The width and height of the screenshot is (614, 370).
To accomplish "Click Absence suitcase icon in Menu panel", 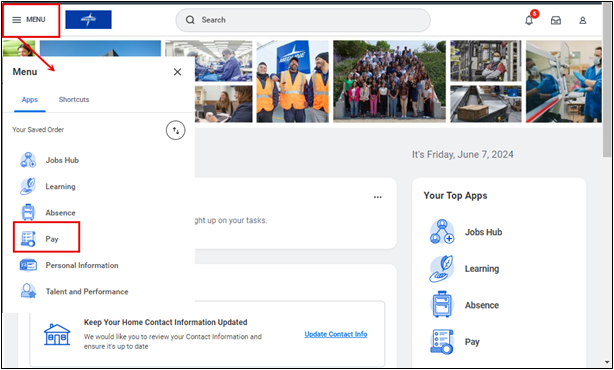I will [x=28, y=213].
